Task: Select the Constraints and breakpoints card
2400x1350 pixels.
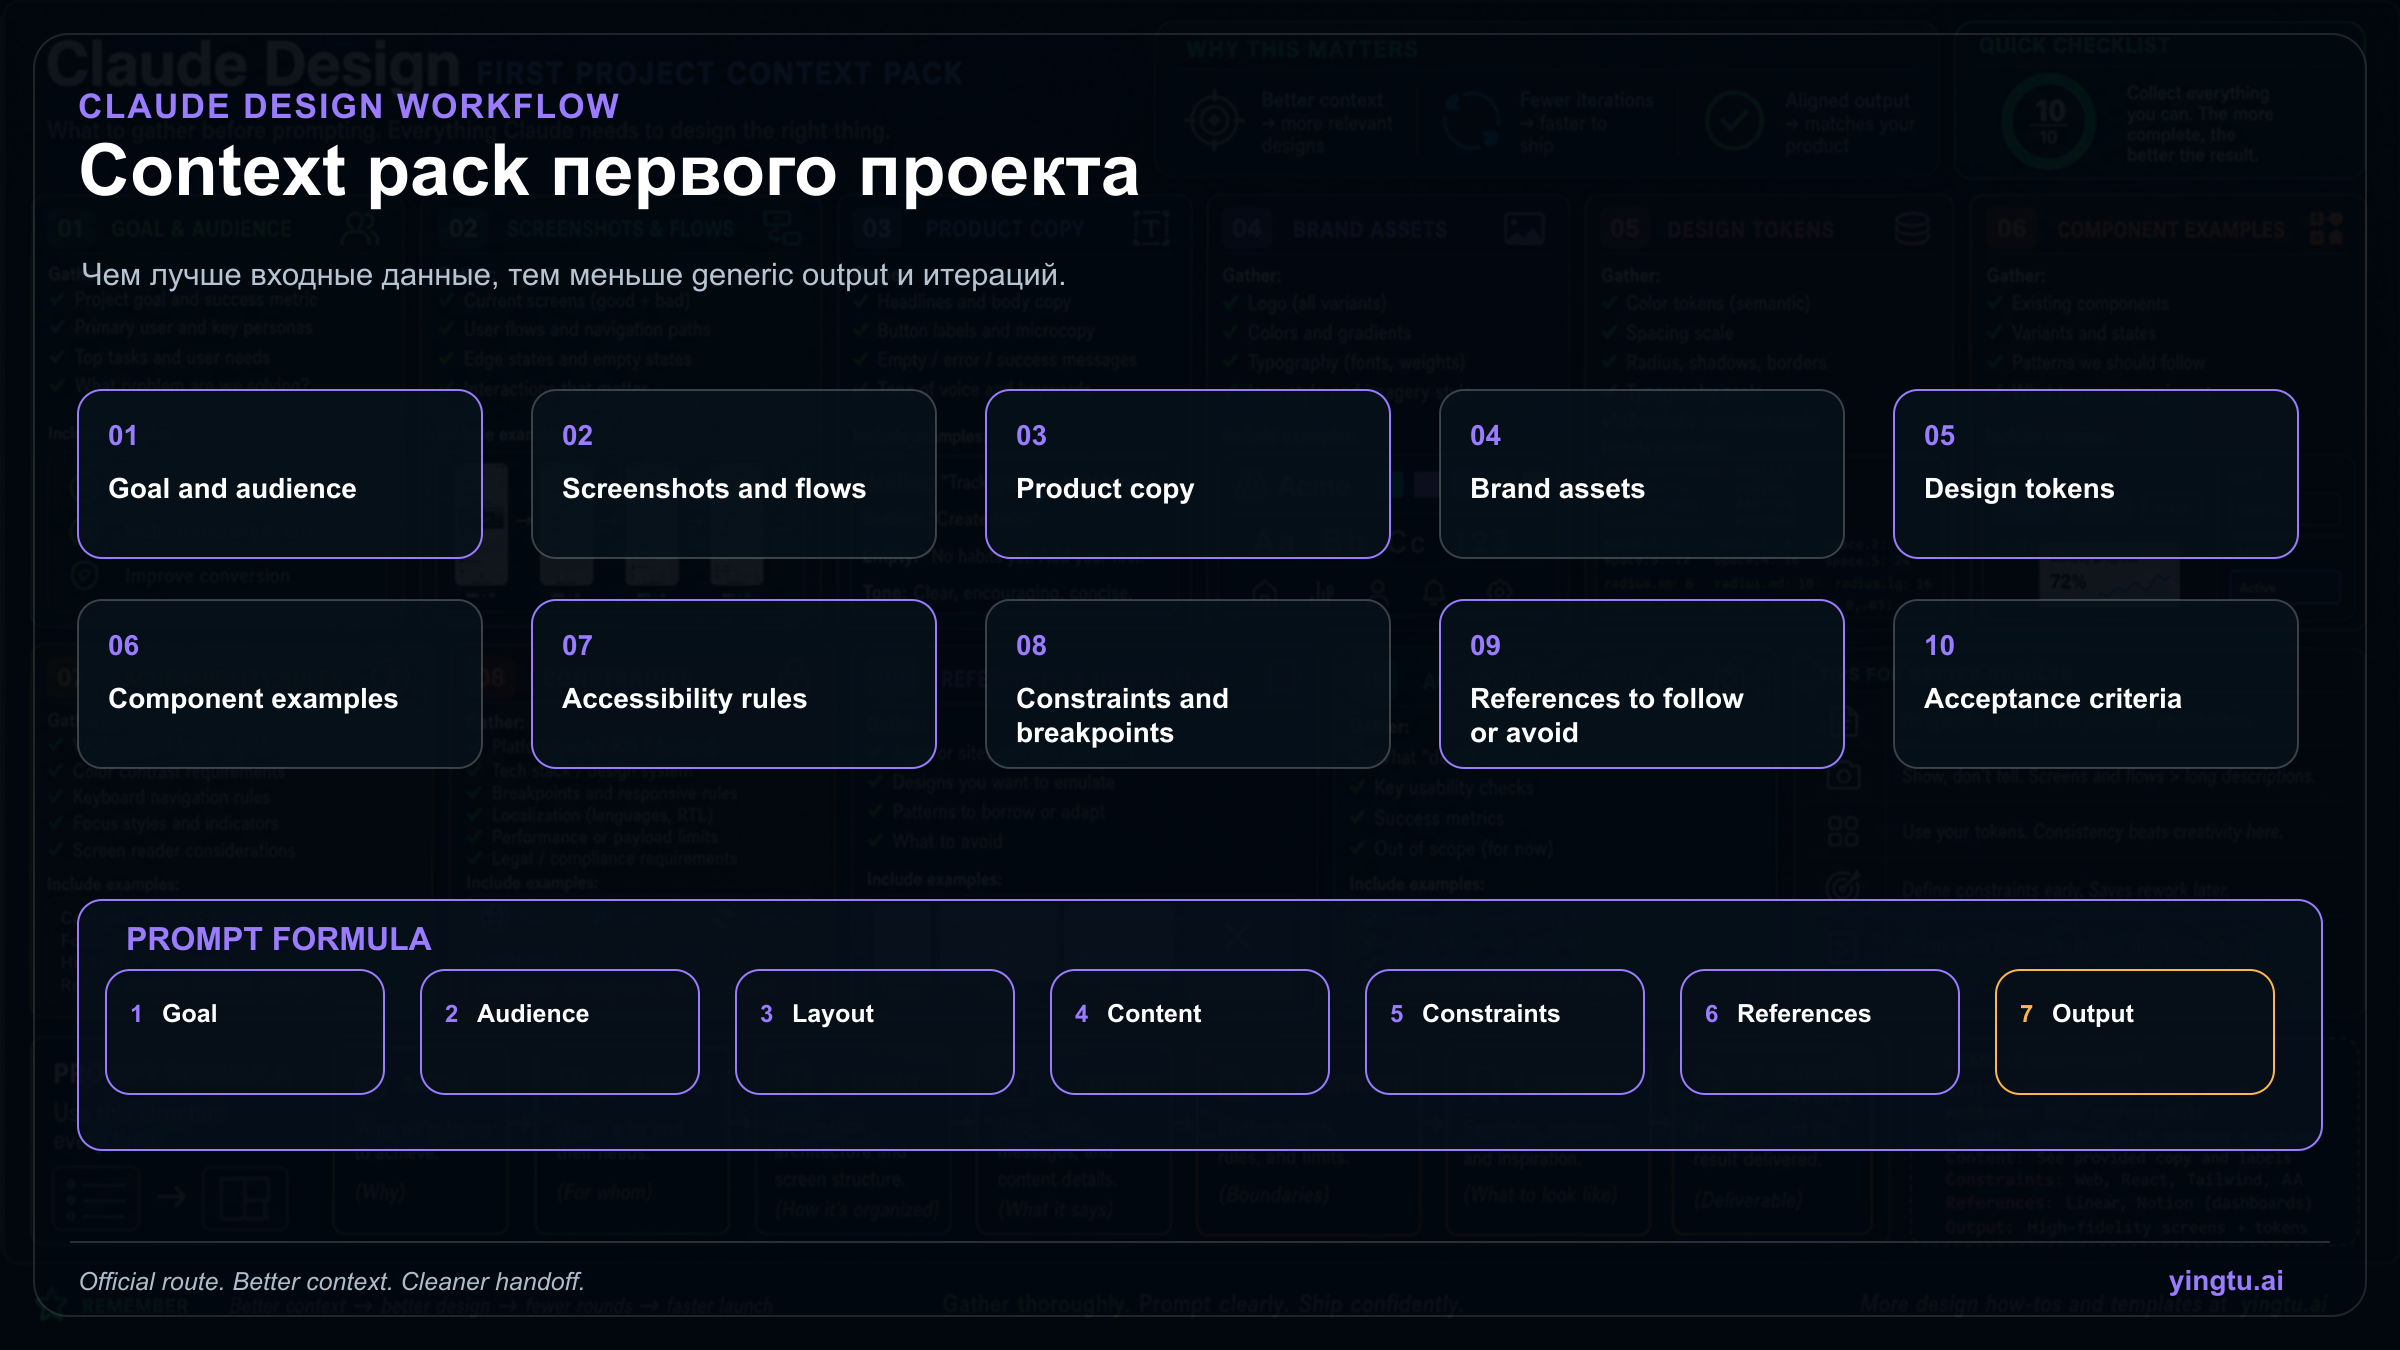Action: tap(1187, 684)
